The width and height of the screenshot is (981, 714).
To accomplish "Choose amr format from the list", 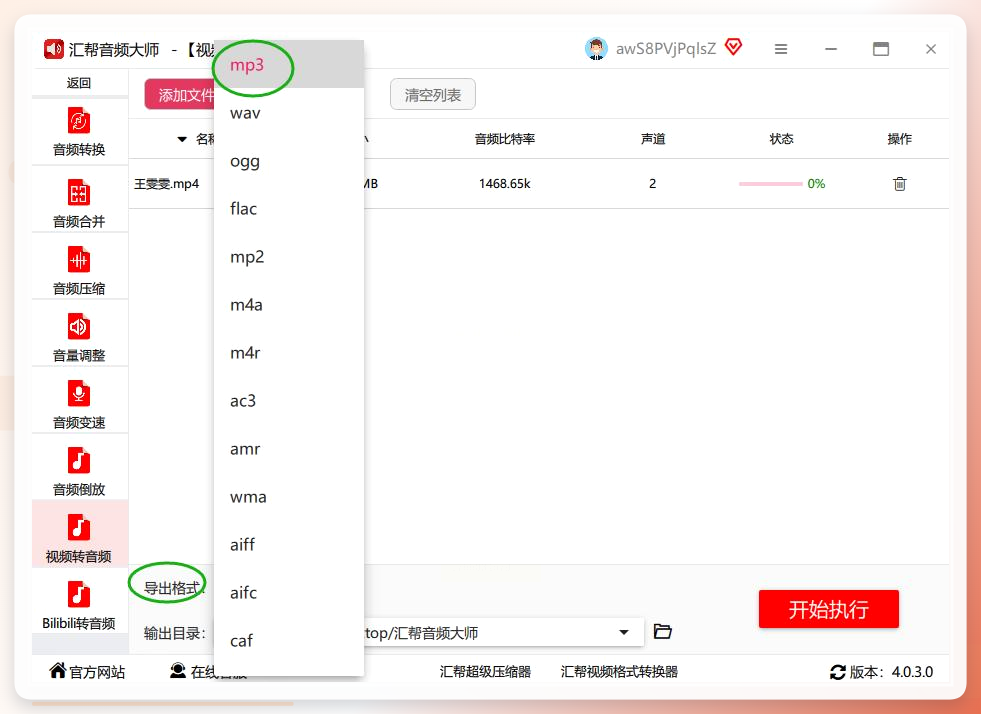I will [x=288, y=449].
